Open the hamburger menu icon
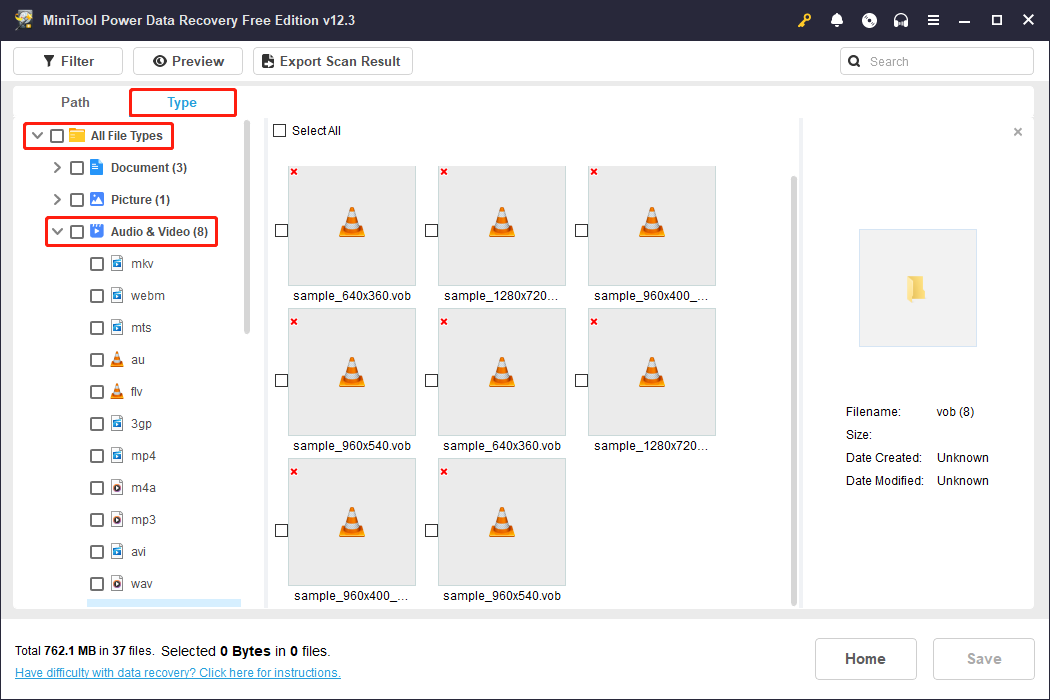 coord(933,20)
